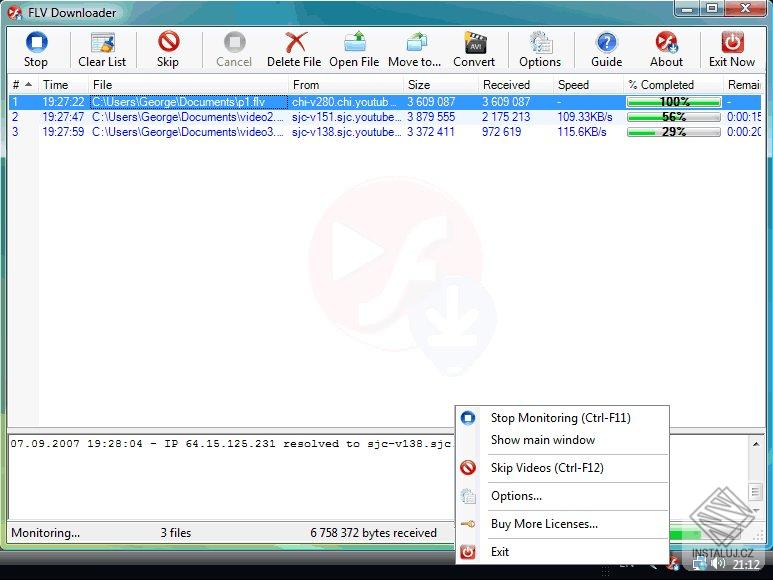This screenshot has width=773, height=580.
Task: Click the FLV Downloader title bar icon
Action: (x=15, y=13)
